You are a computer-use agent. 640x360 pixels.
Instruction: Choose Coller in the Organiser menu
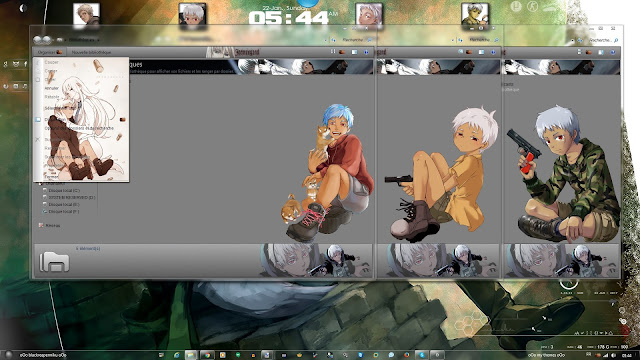(50, 80)
